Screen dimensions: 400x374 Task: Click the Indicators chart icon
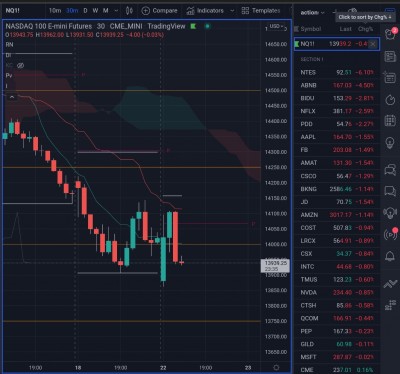point(190,11)
